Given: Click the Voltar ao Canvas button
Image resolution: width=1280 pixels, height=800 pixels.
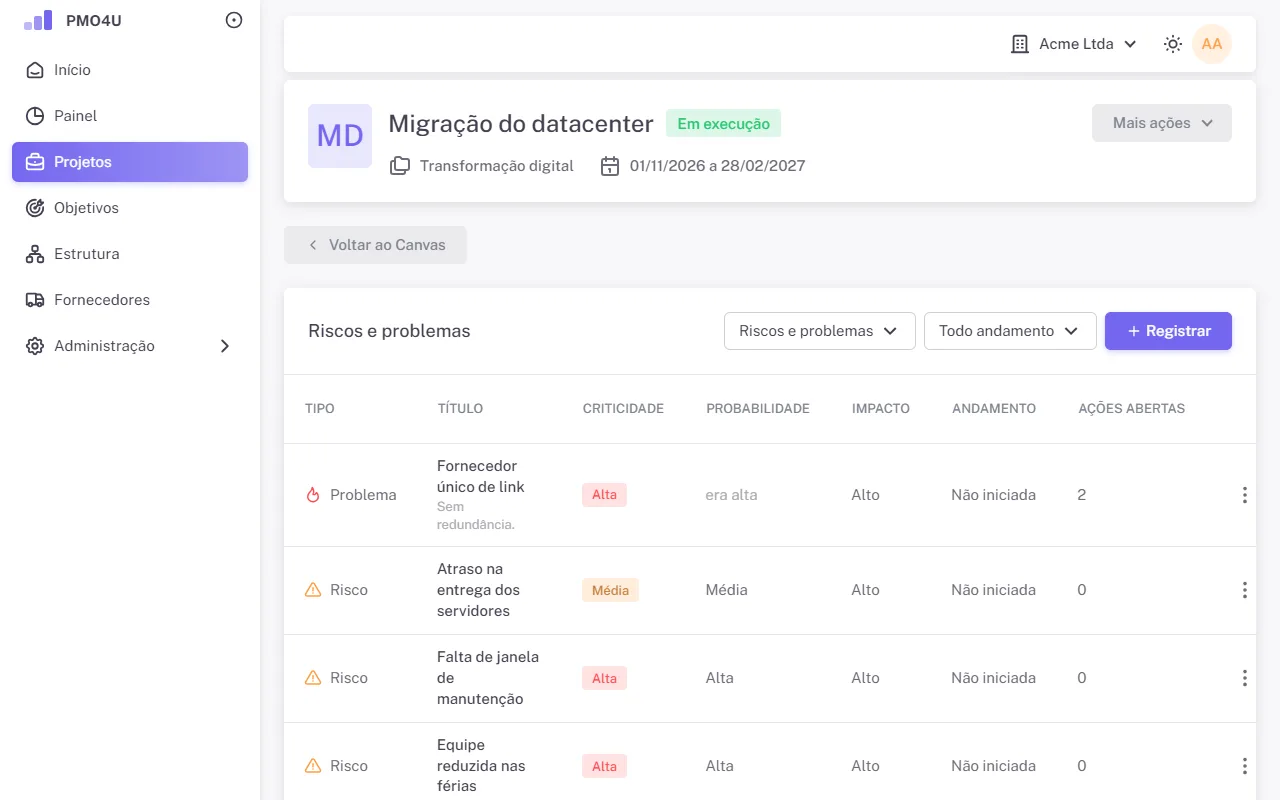Looking at the screenshot, I should 375,245.
